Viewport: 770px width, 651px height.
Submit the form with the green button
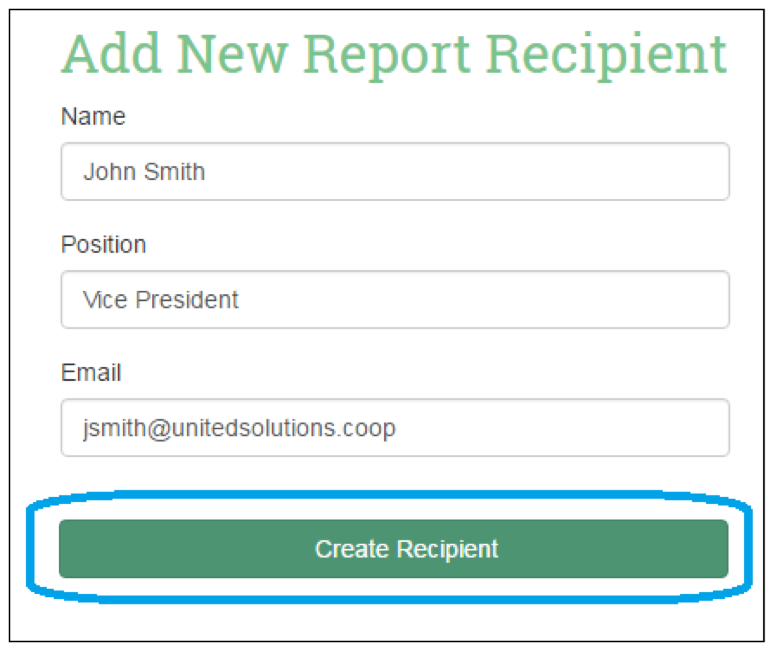click(394, 549)
